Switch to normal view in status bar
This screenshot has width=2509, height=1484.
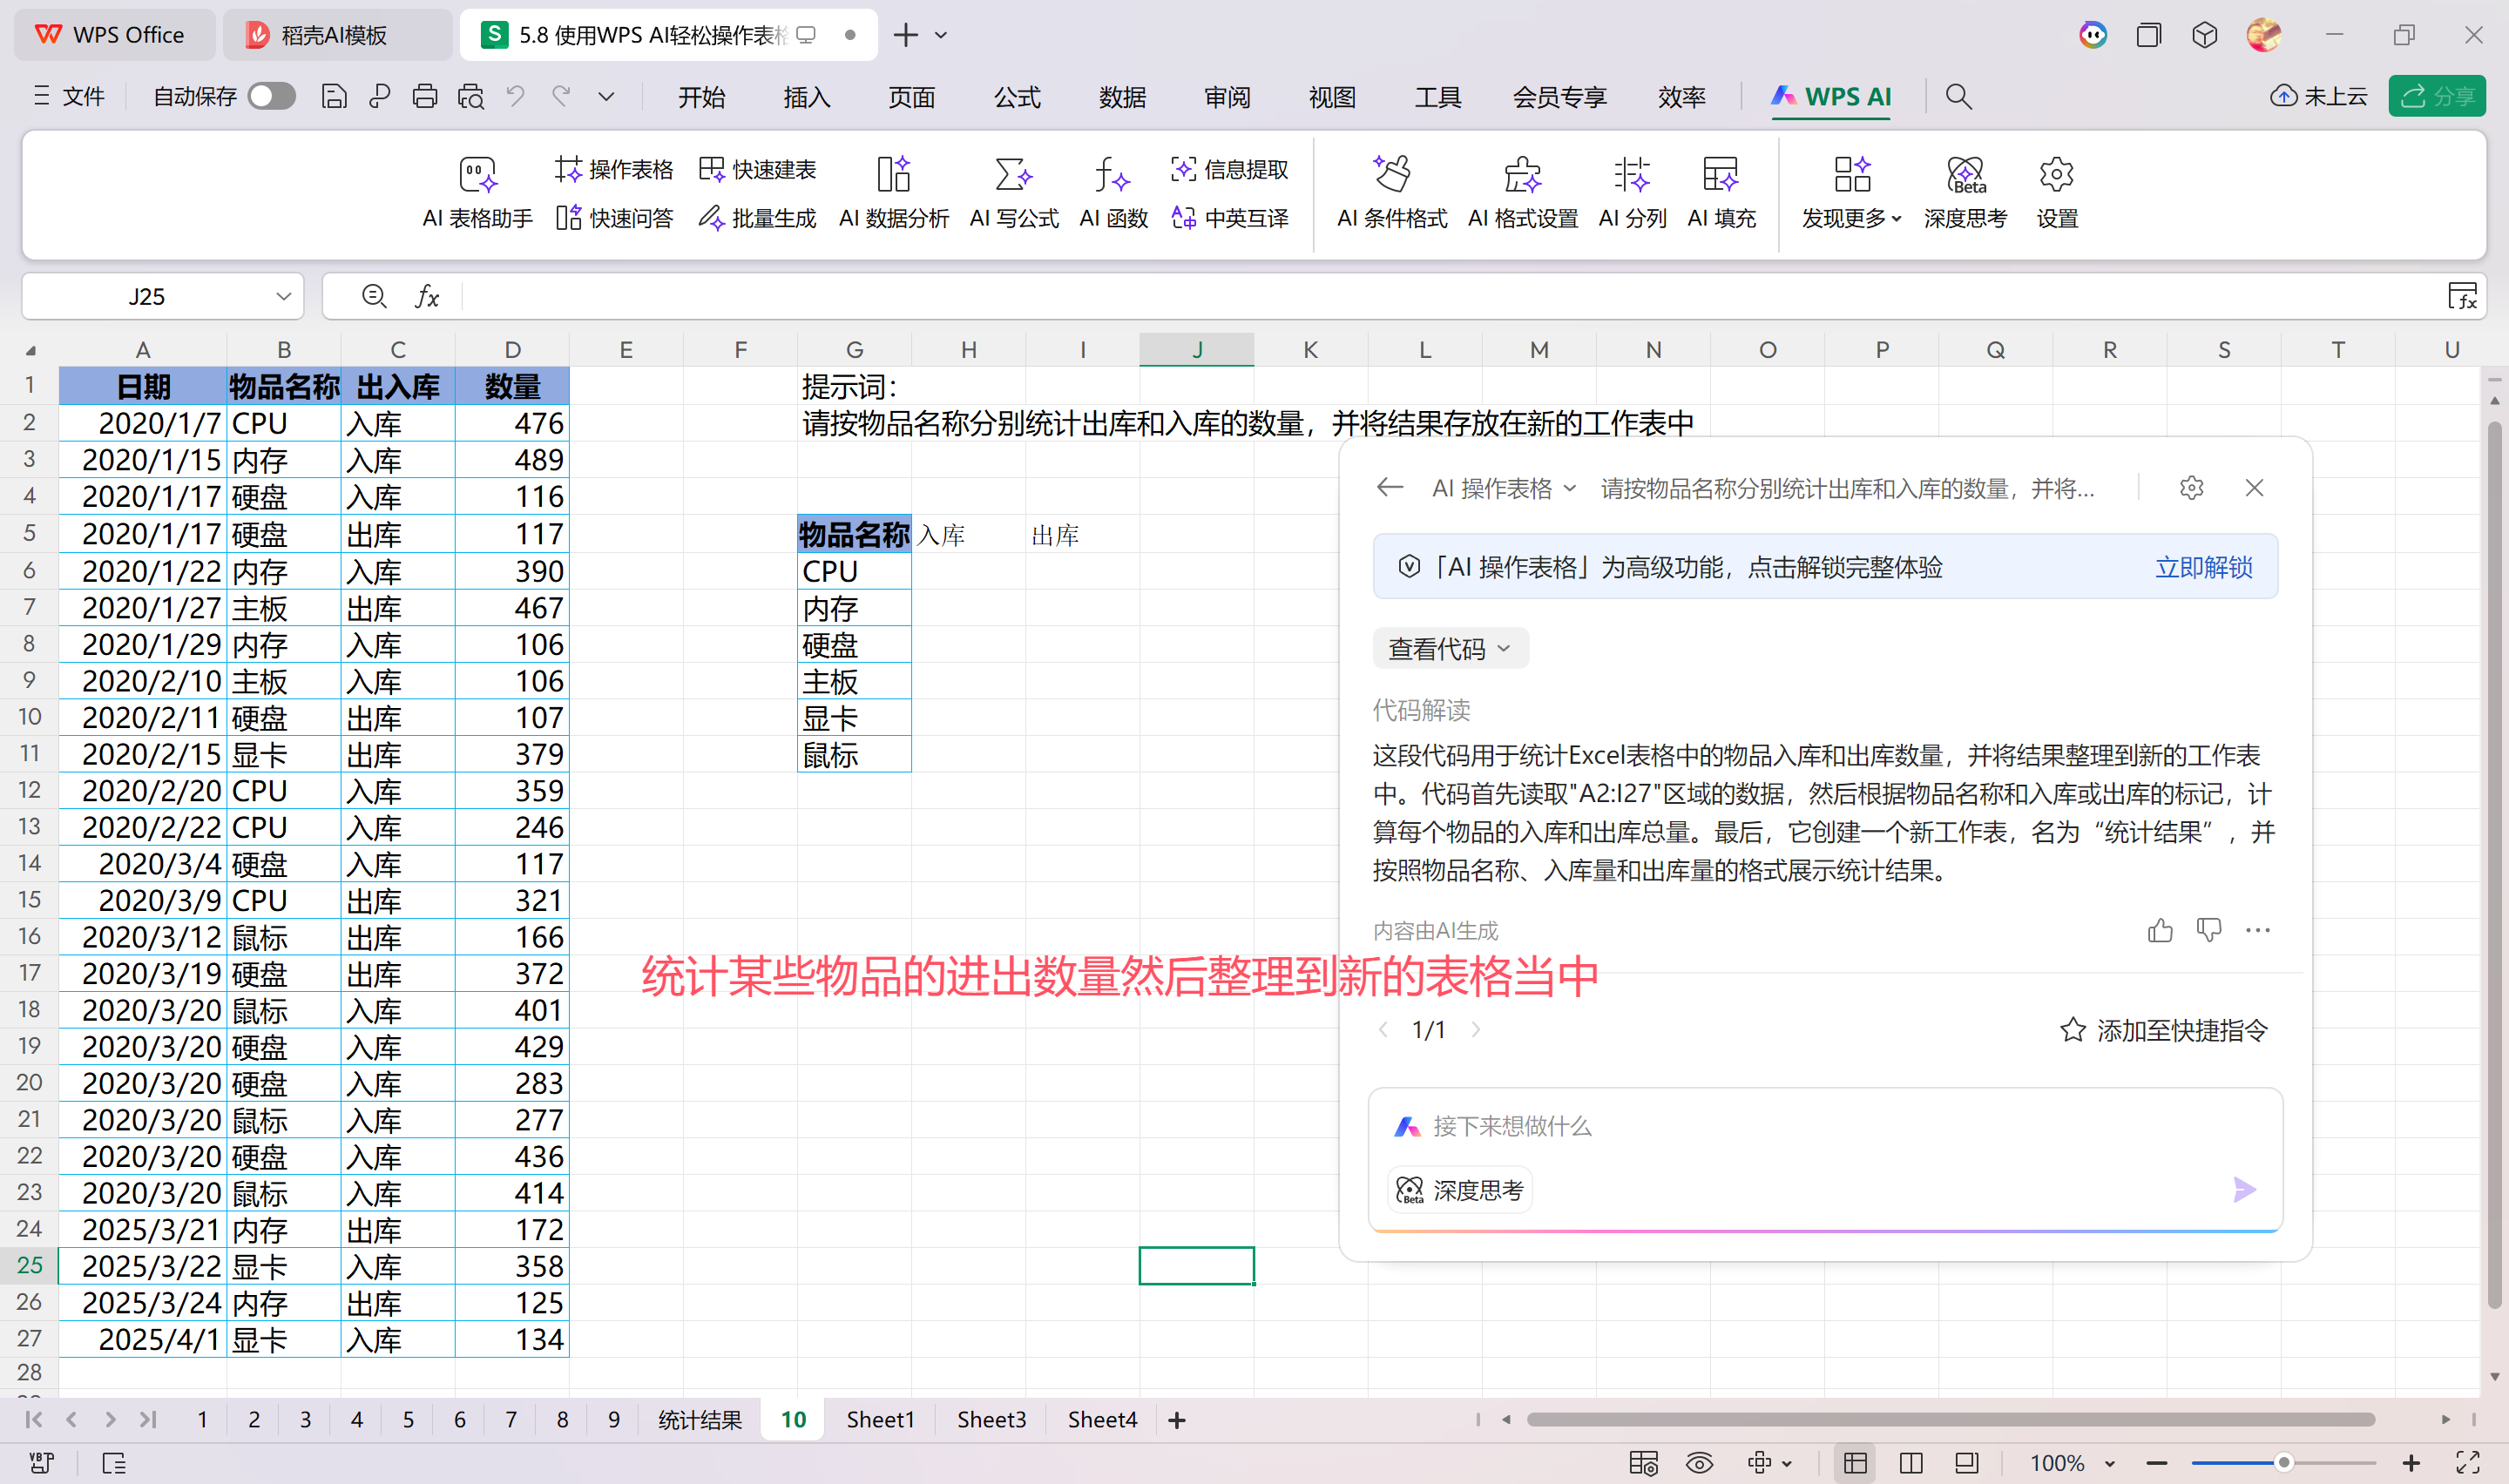click(1855, 1463)
